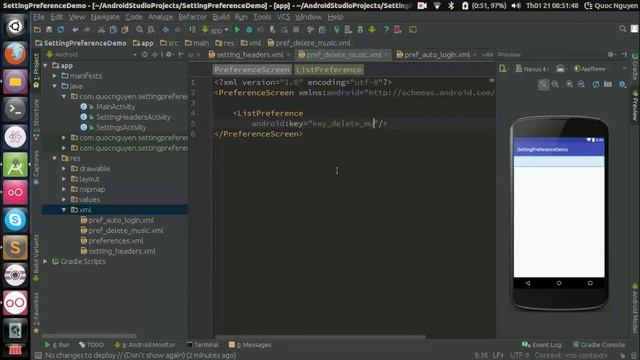The height and width of the screenshot is (360, 640).
Task: Click the Debug app bug icon
Action: (x=249, y=29)
